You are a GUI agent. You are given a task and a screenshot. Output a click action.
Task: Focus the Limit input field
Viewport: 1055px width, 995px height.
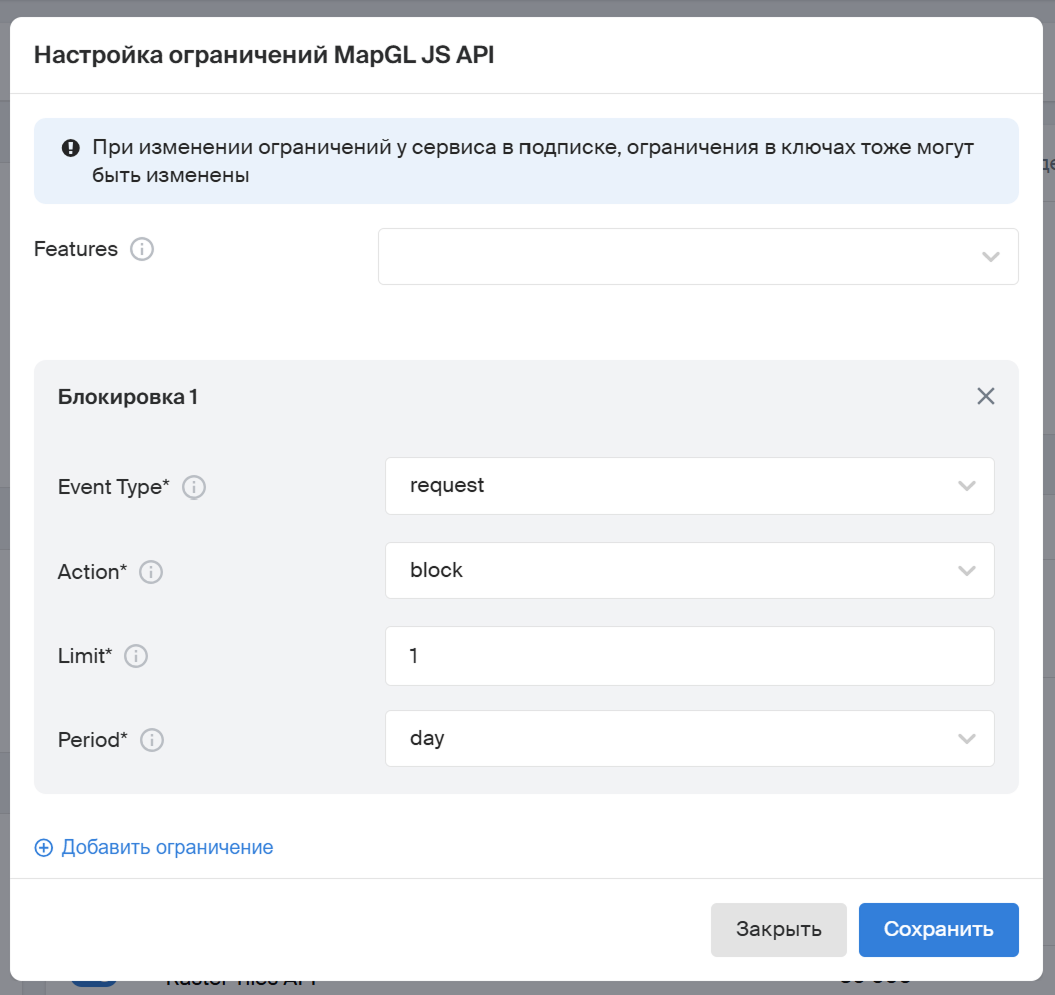(x=689, y=656)
